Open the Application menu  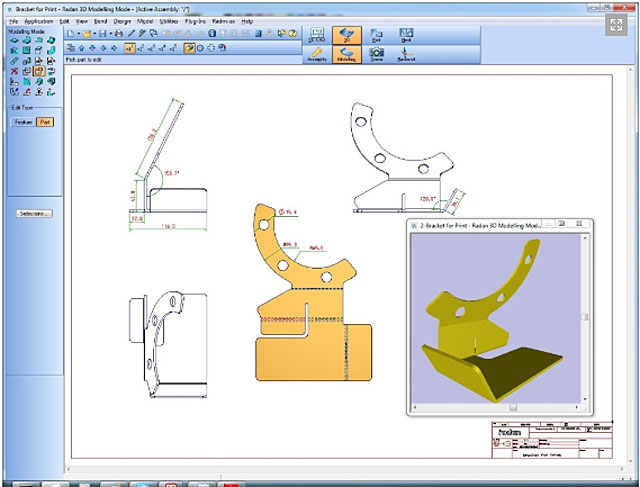(x=39, y=21)
